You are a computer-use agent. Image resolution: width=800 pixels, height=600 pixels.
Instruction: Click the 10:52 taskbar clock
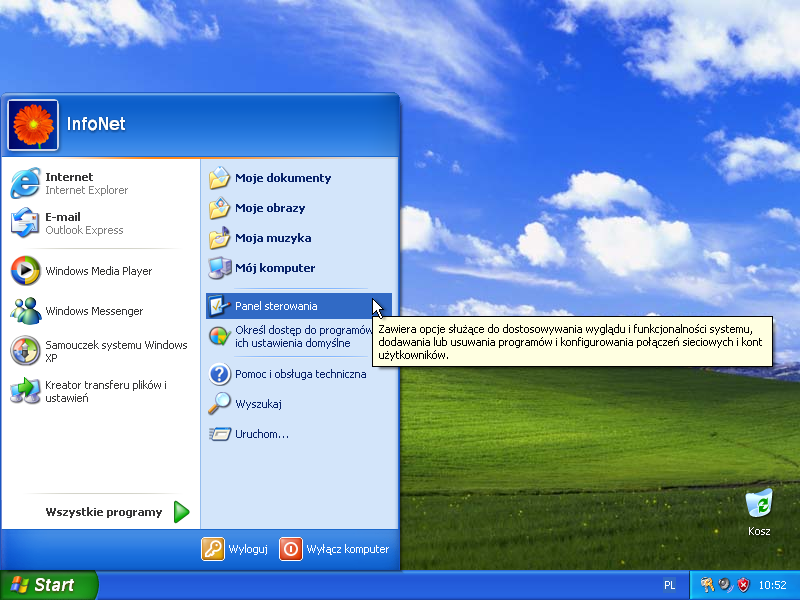pos(772,585)
